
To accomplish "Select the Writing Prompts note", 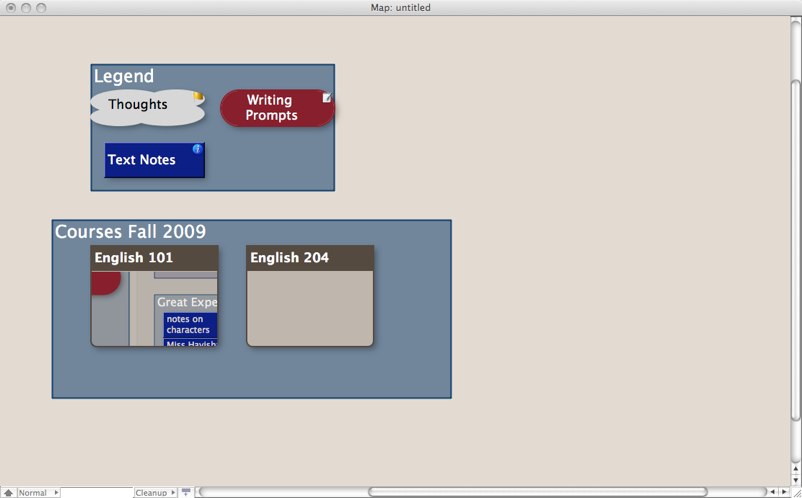I will pyautogui.click(x=277, y=108).
